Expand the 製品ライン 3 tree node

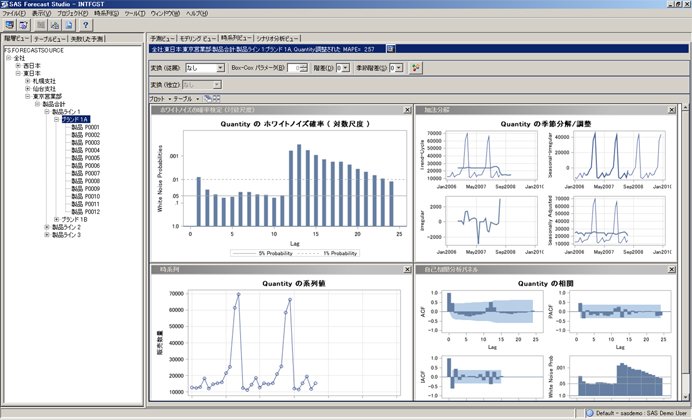click(x=47, y=235)
